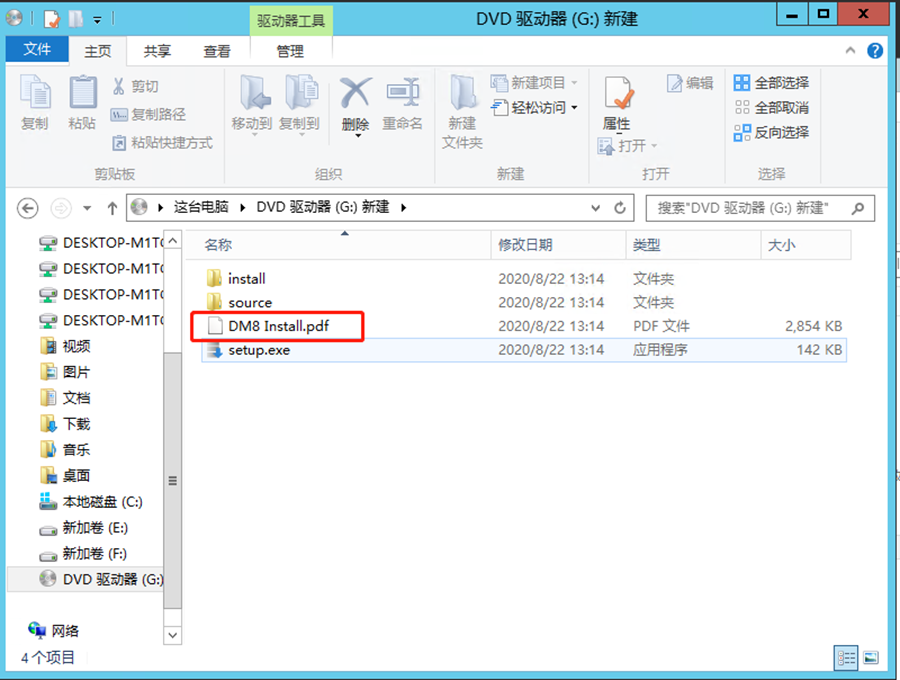The height and width of the screenshot is (680, 900).
Task: Refresh the current folder view
Action: (620, 208)
